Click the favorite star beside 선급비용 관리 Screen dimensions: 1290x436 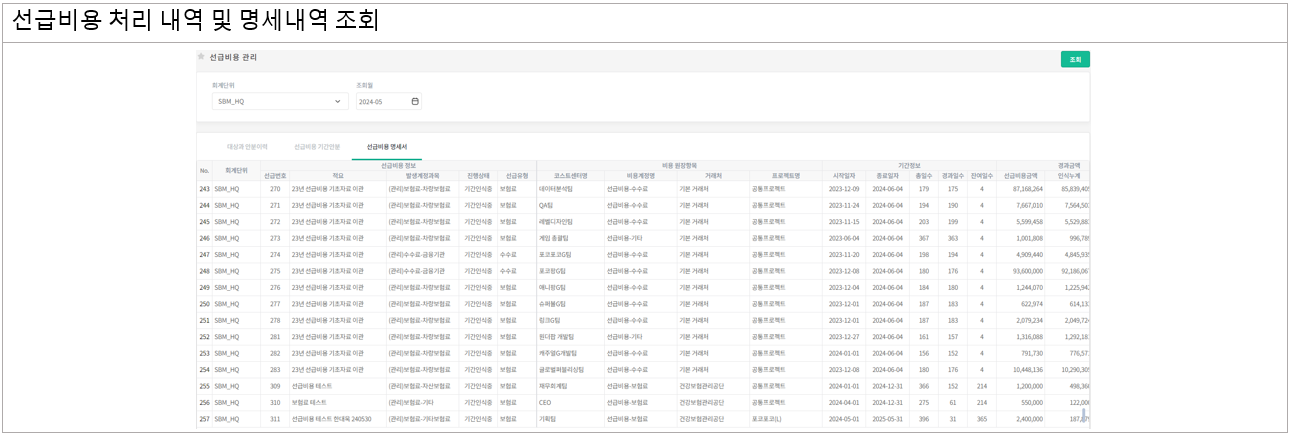click(x=201, y=57)
